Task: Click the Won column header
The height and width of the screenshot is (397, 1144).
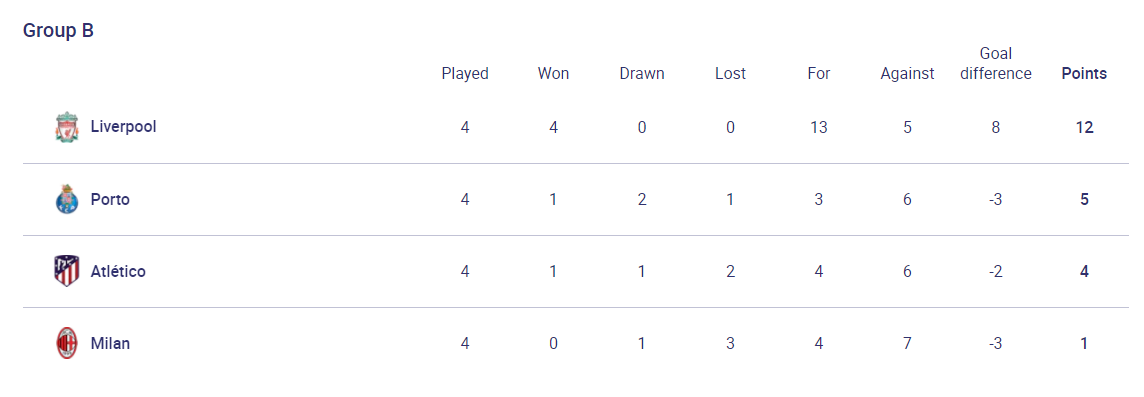Action: [x=553, y=74]
